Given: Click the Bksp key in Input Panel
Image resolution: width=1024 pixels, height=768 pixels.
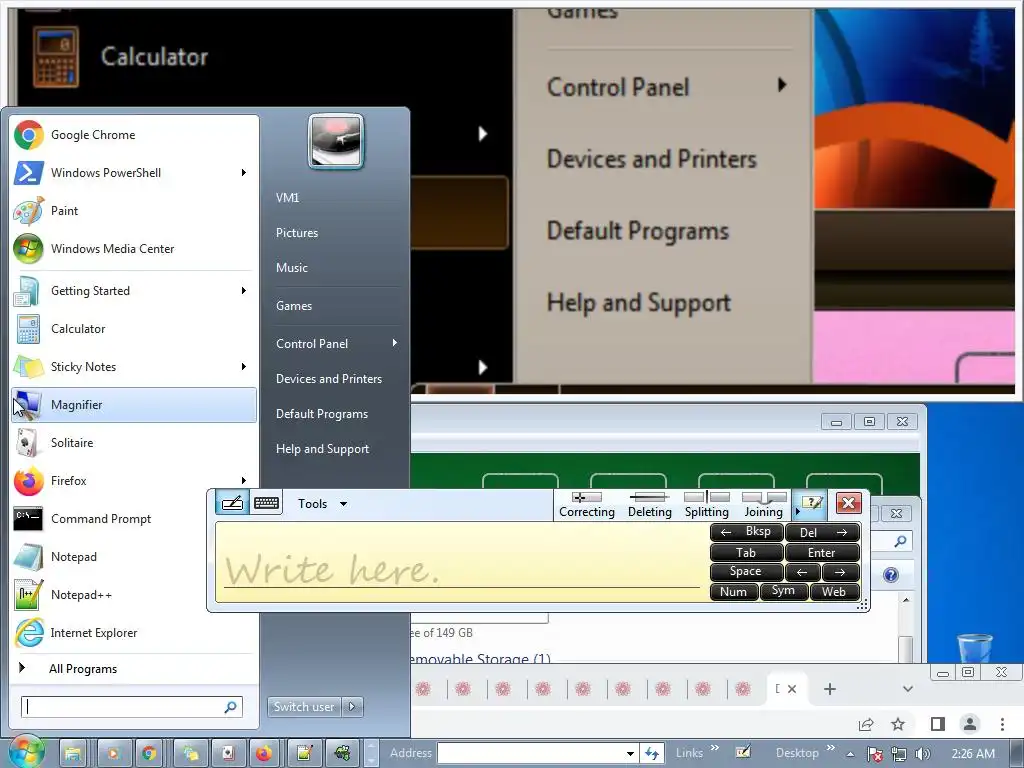Looking at the screenshot, I should pyautogui.click(x=746, y=532).
